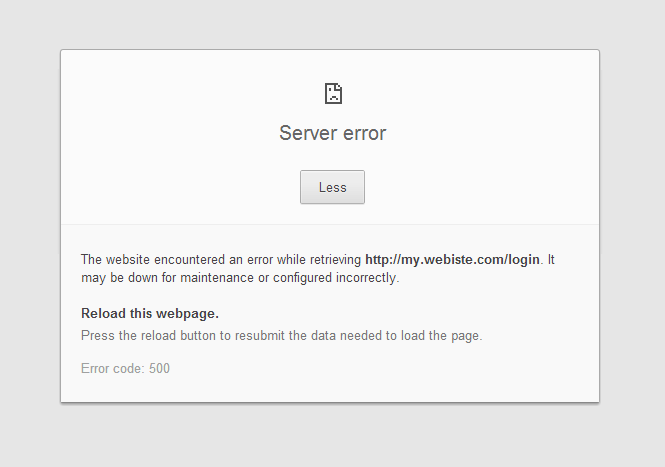Click the http://my.webiste.com/login URL text

tap(452, 260)
